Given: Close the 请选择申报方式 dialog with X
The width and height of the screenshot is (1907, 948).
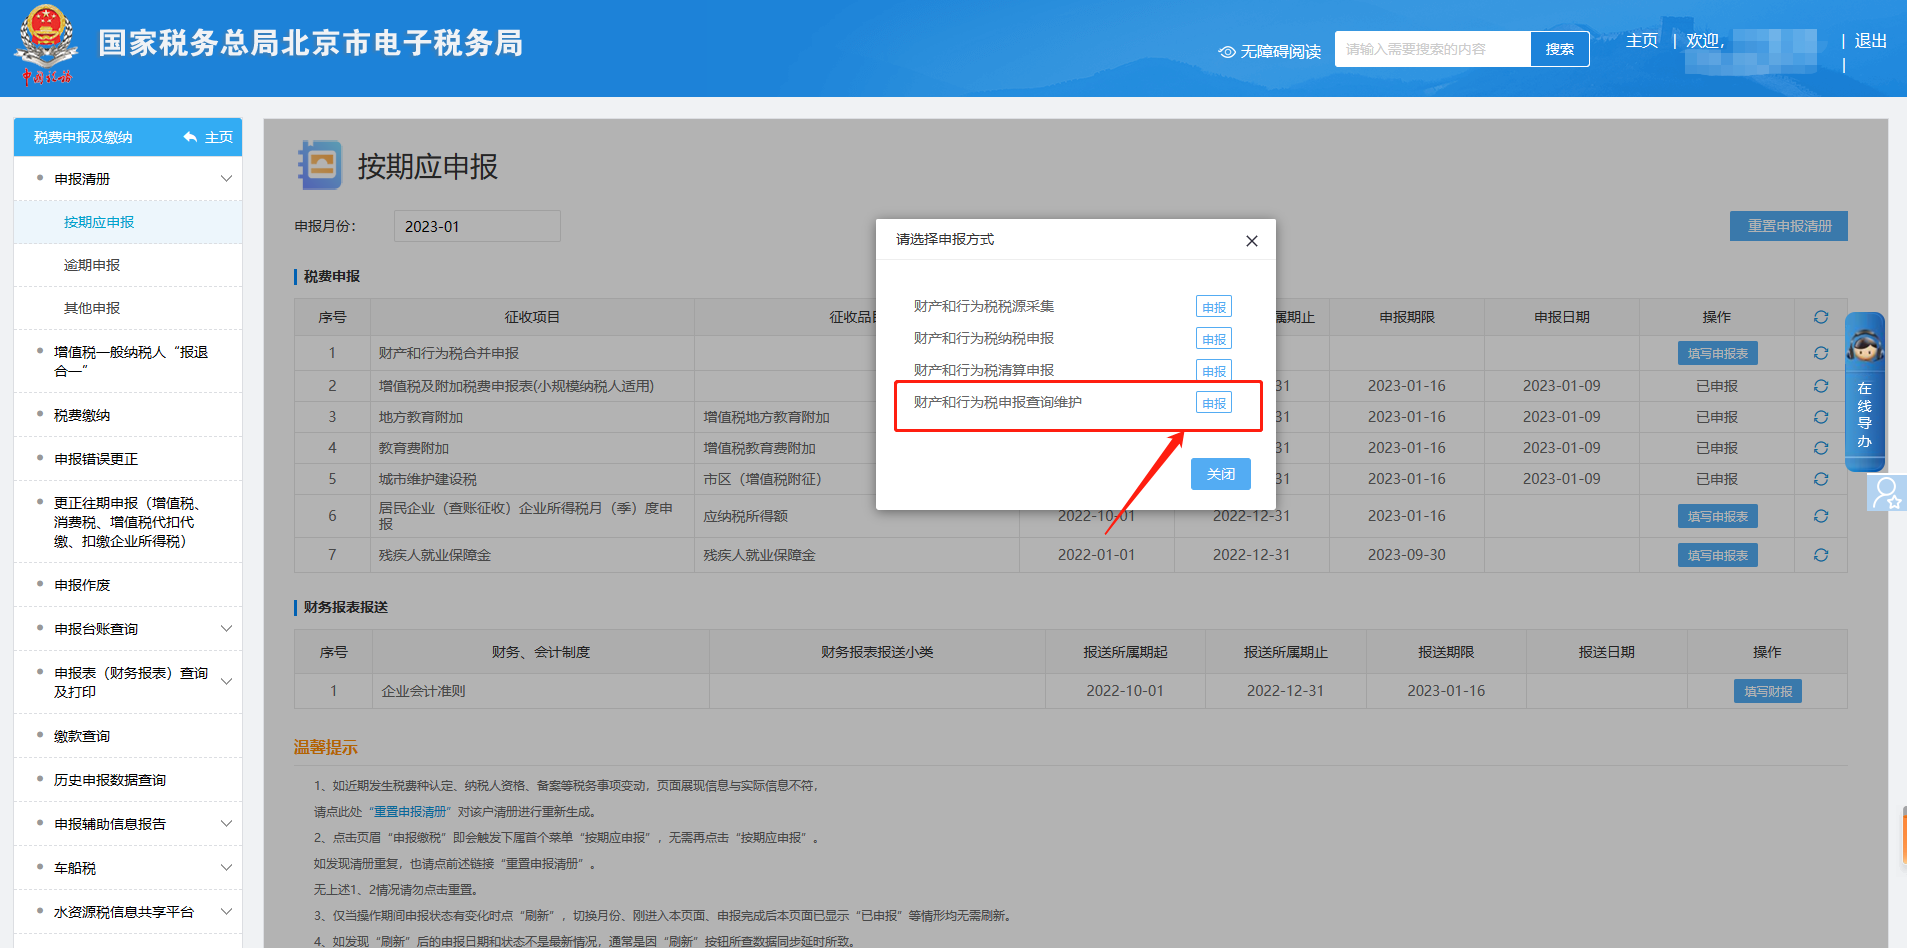Looking at the screenshot, I should click(x=1251, y=241).
